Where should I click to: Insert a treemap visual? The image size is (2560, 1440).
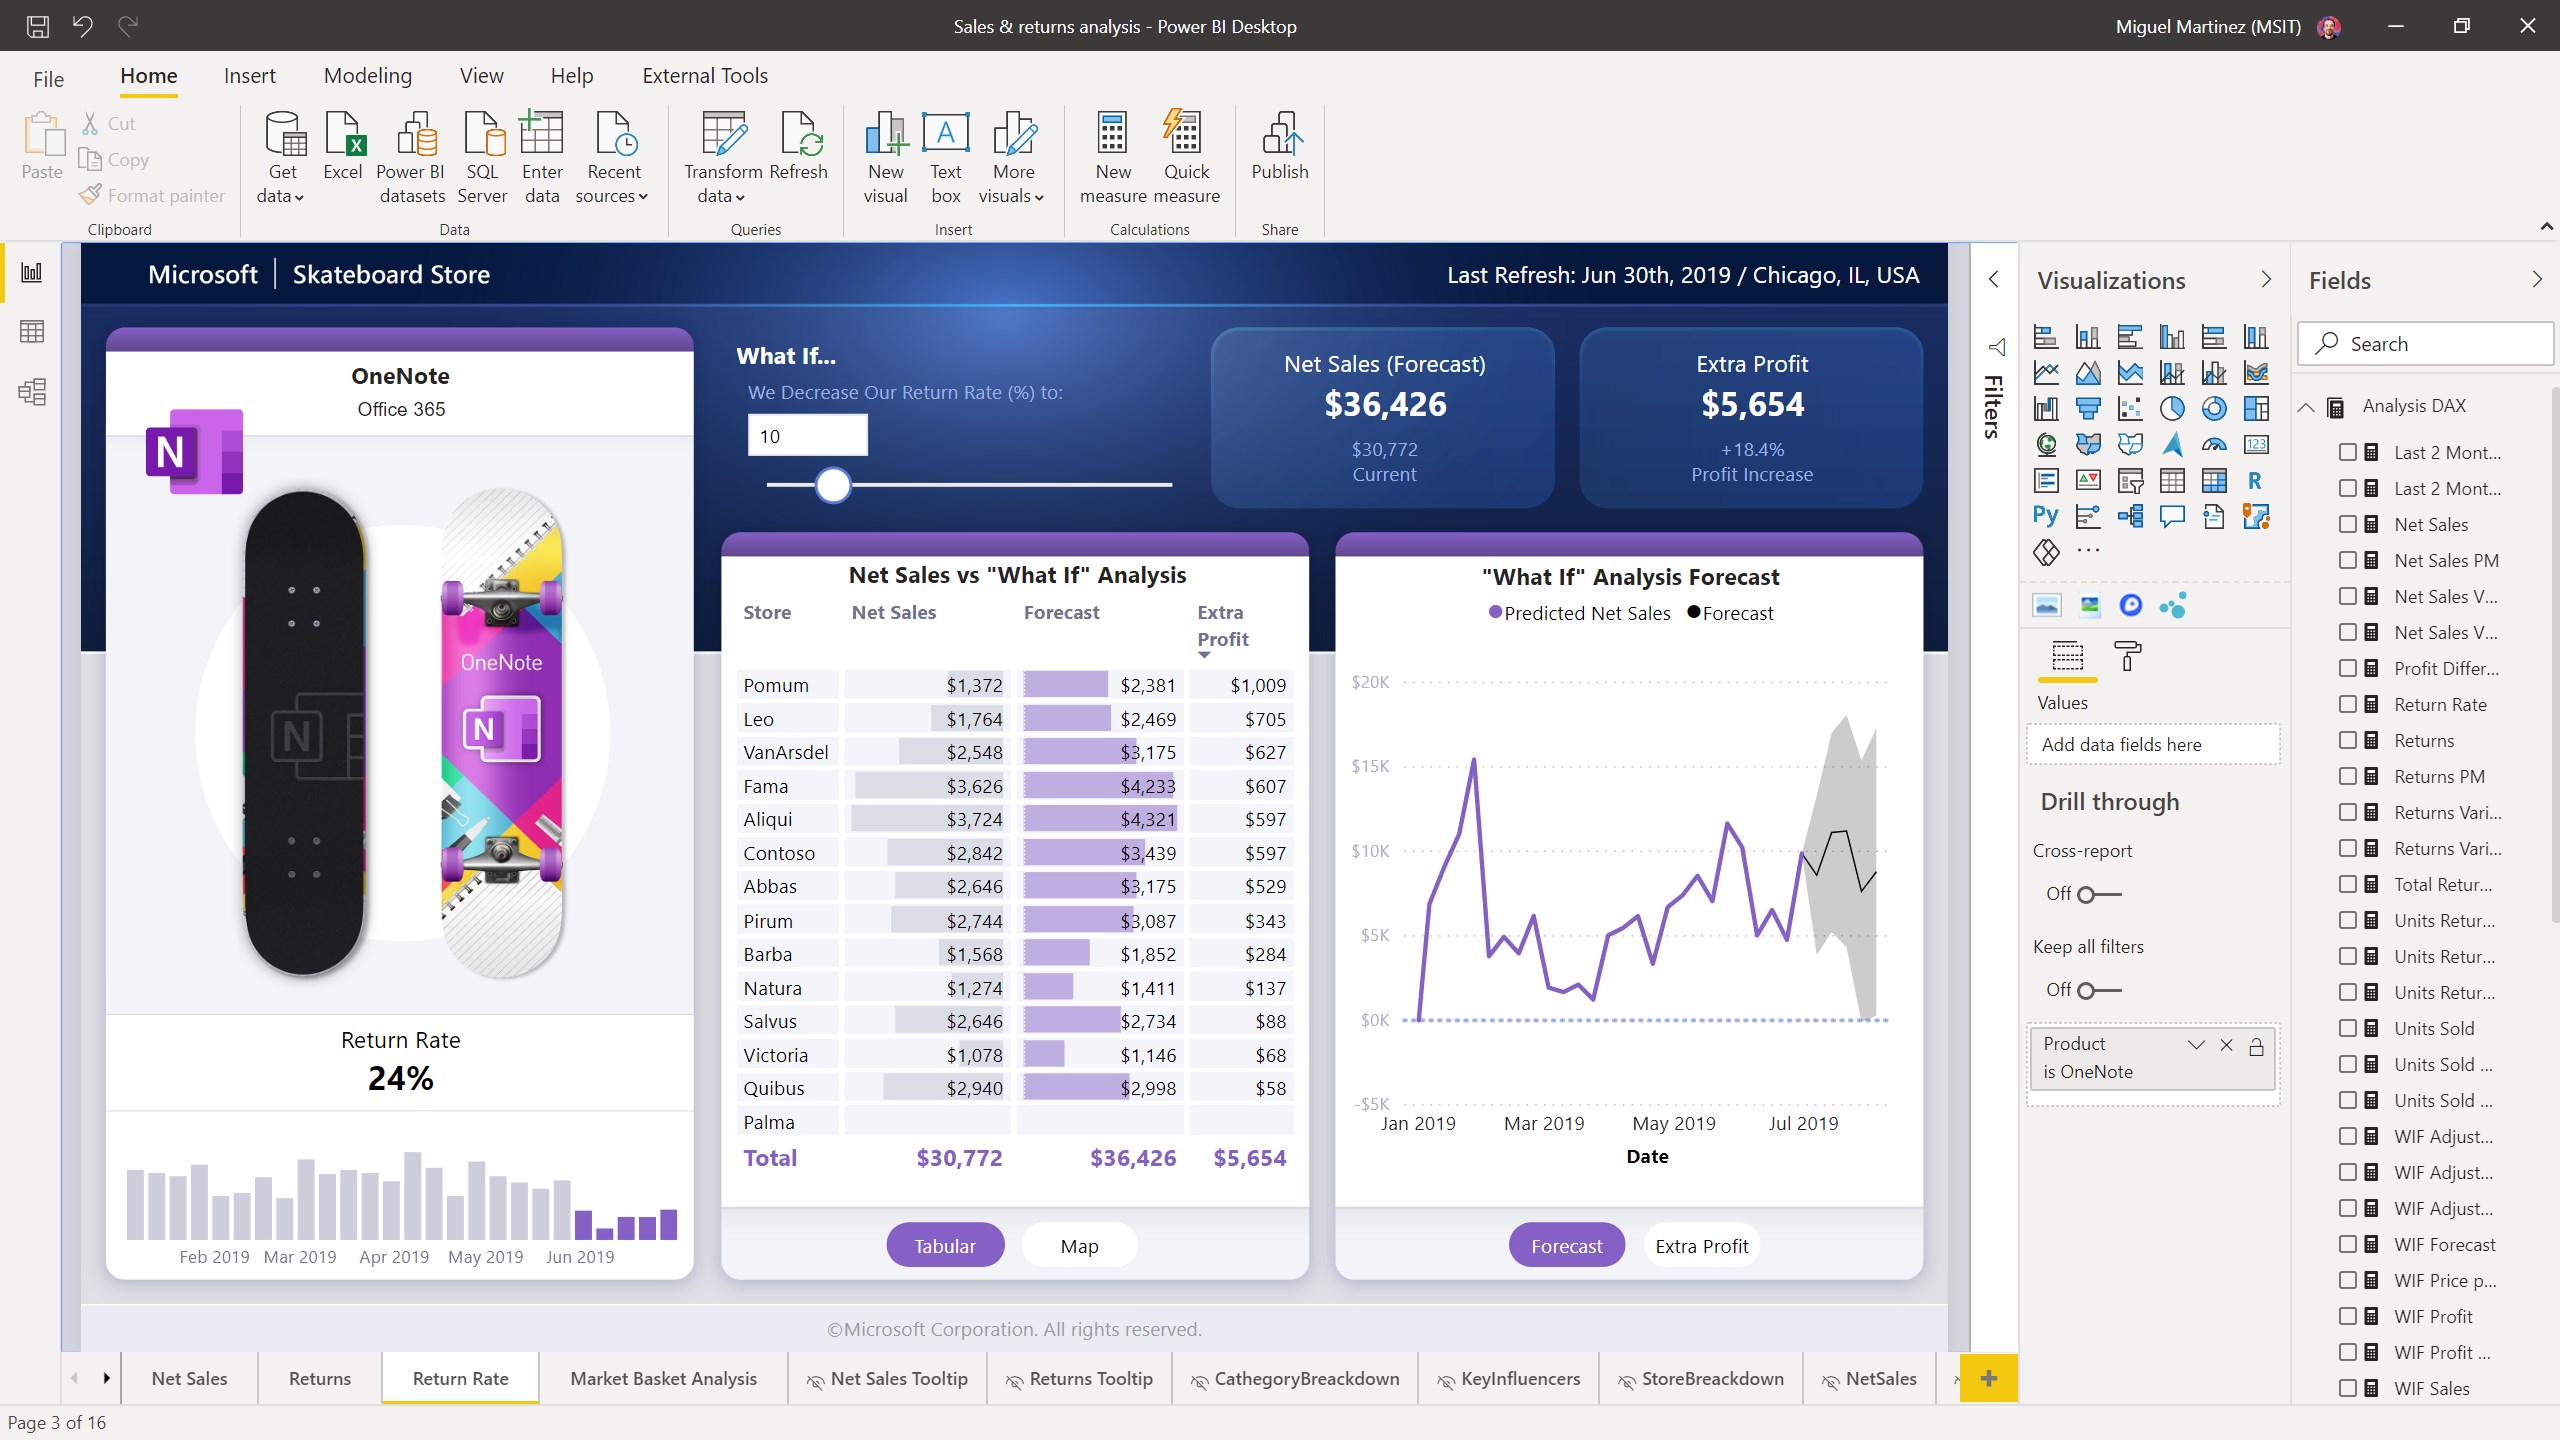tap(2256, 409)
